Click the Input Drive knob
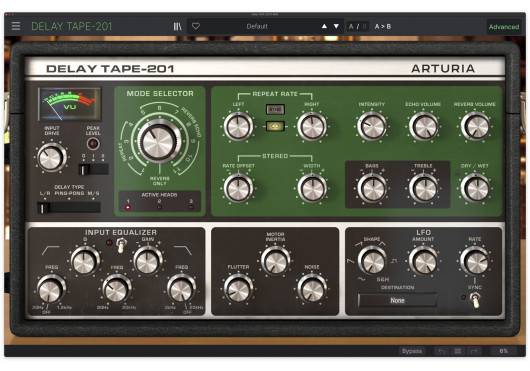530x371 pixels. pyautogui.click(x=51, y=157)
